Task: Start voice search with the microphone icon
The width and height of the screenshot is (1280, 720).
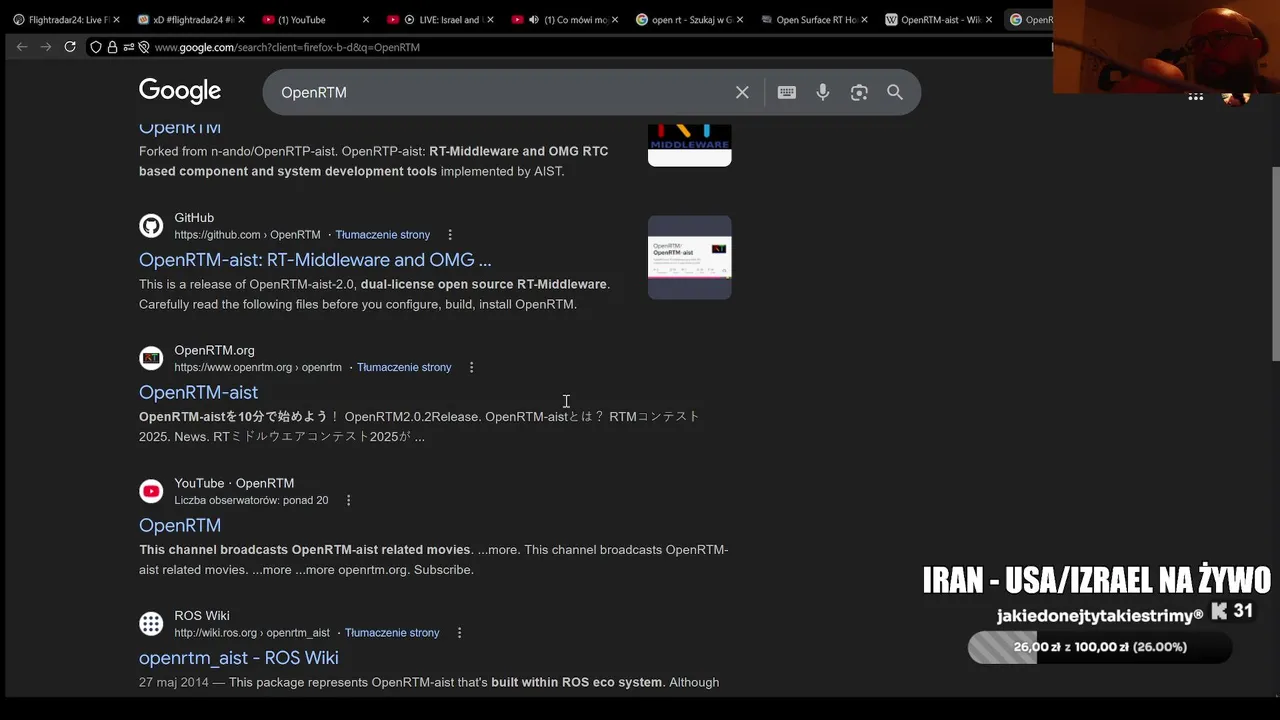Action: point(823,92)
